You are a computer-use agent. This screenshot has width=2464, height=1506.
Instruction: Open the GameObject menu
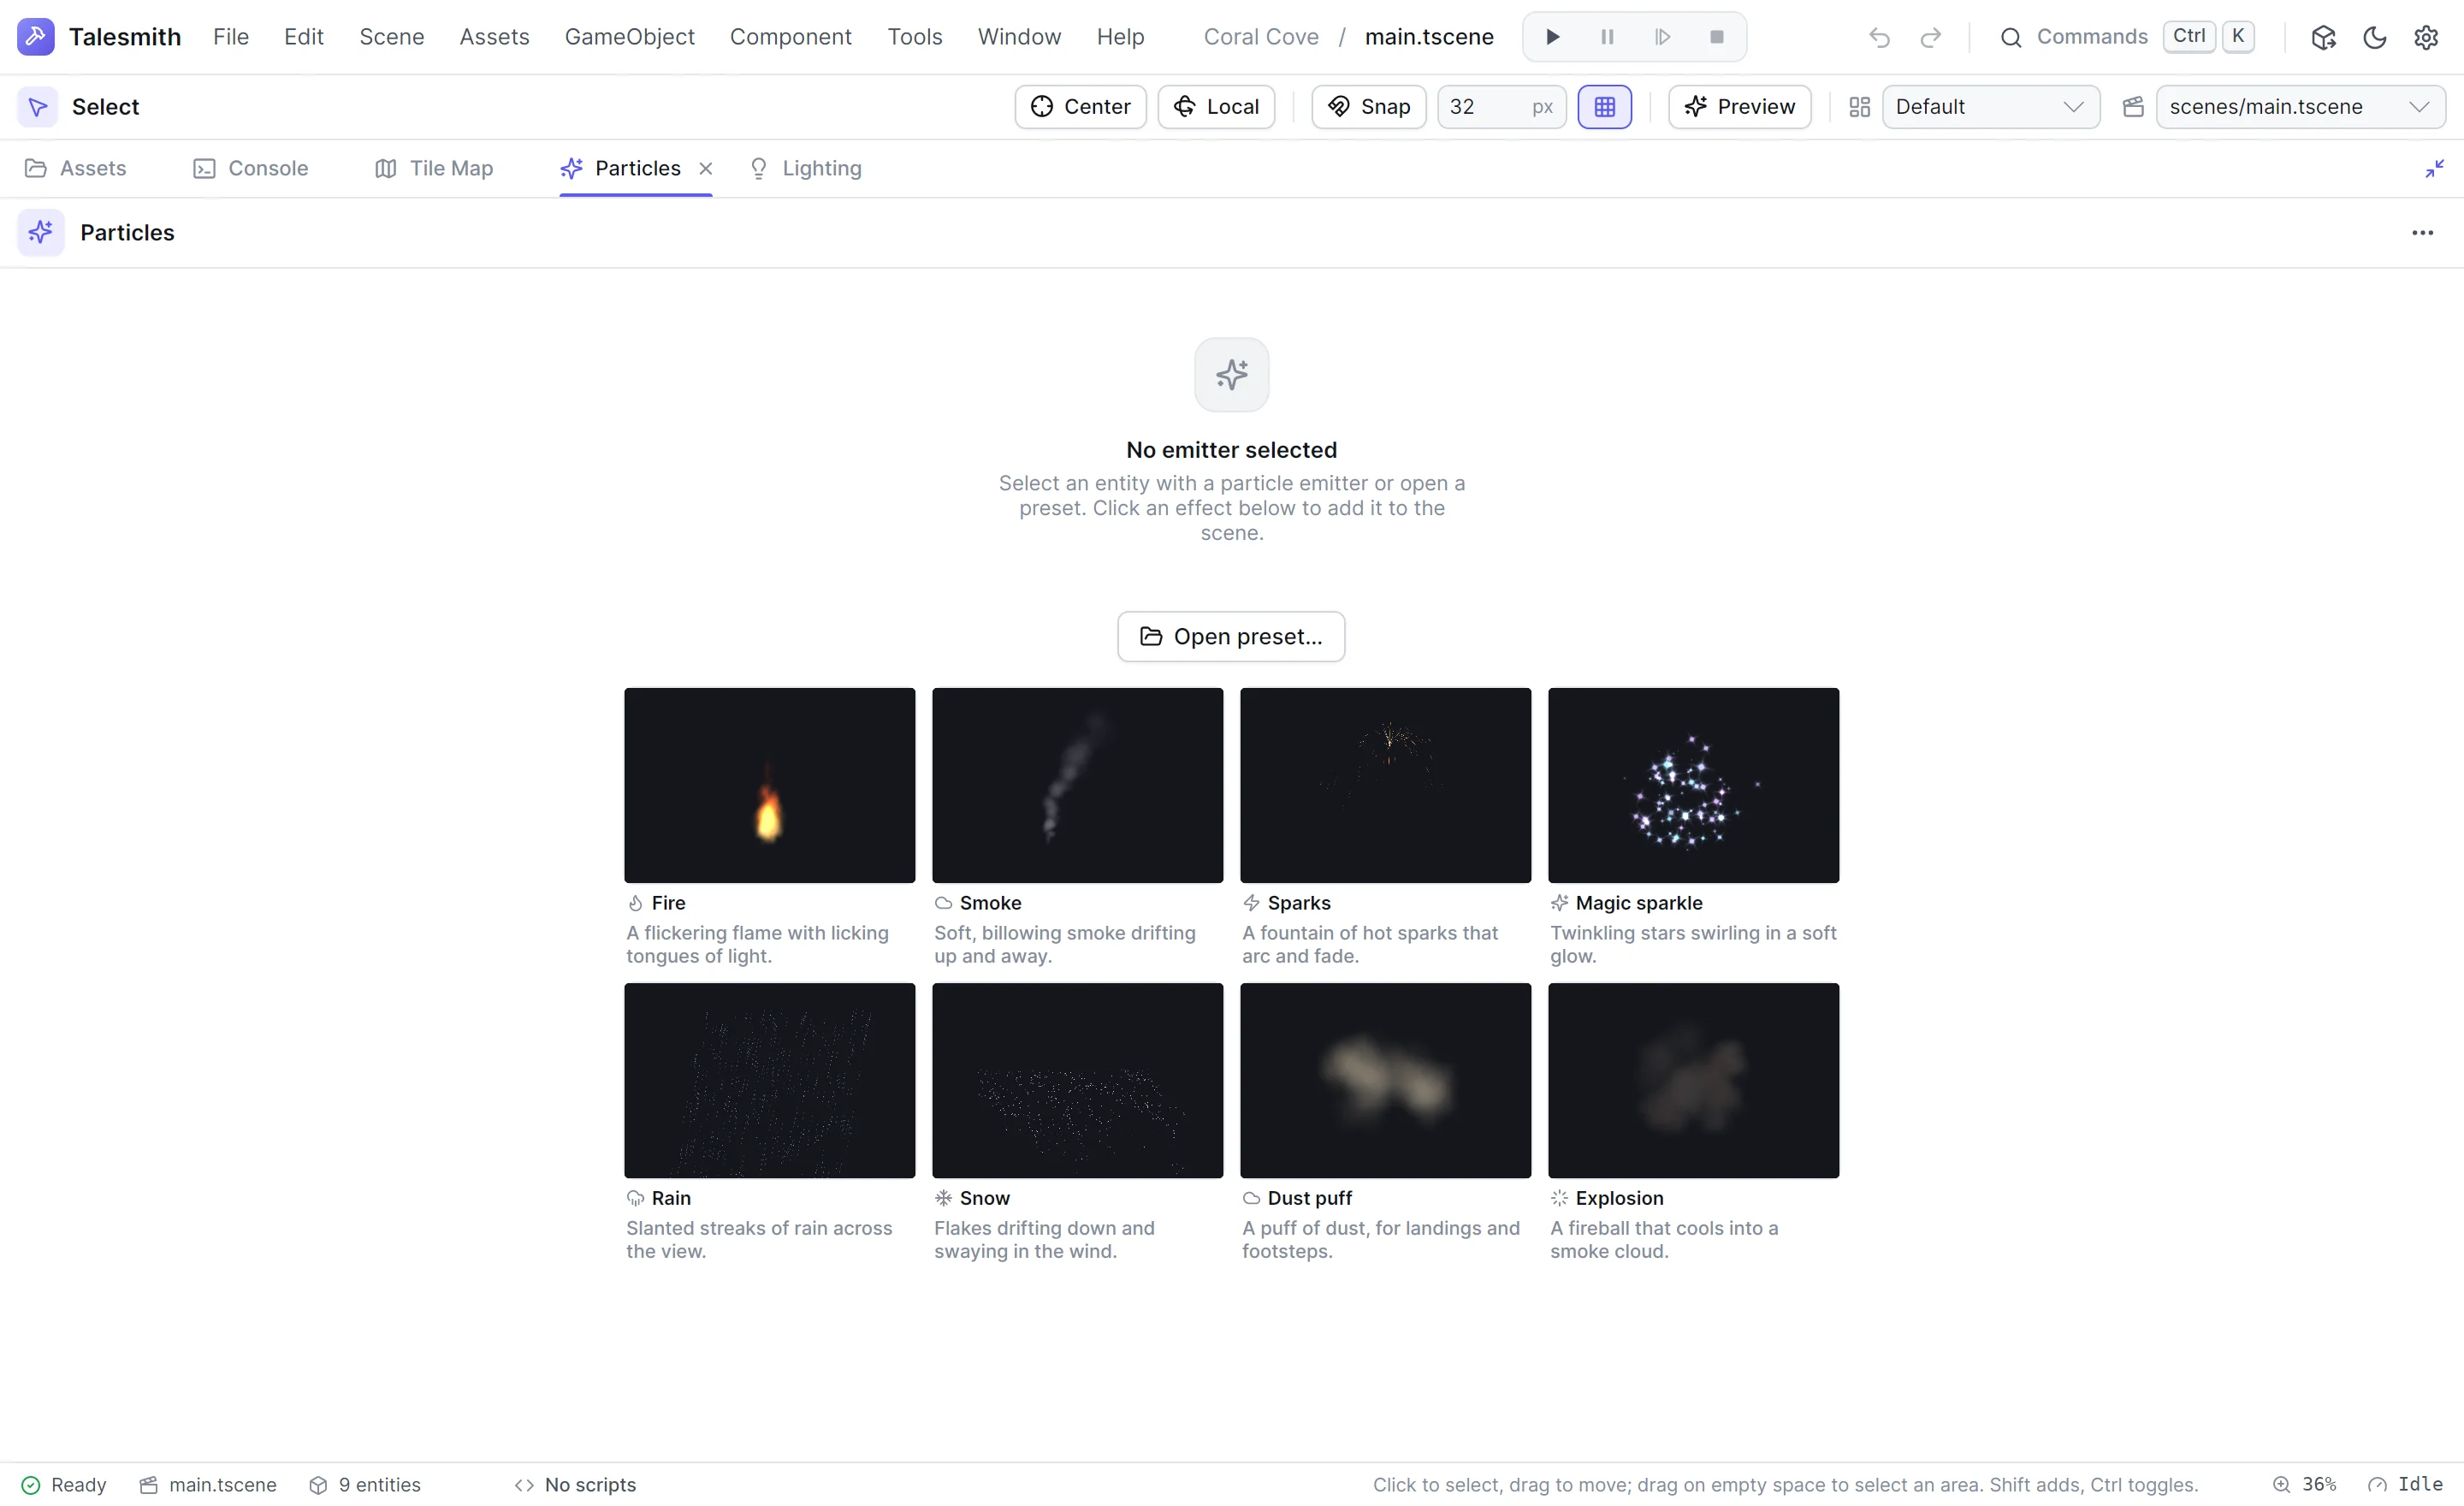(x=629, y=37)
